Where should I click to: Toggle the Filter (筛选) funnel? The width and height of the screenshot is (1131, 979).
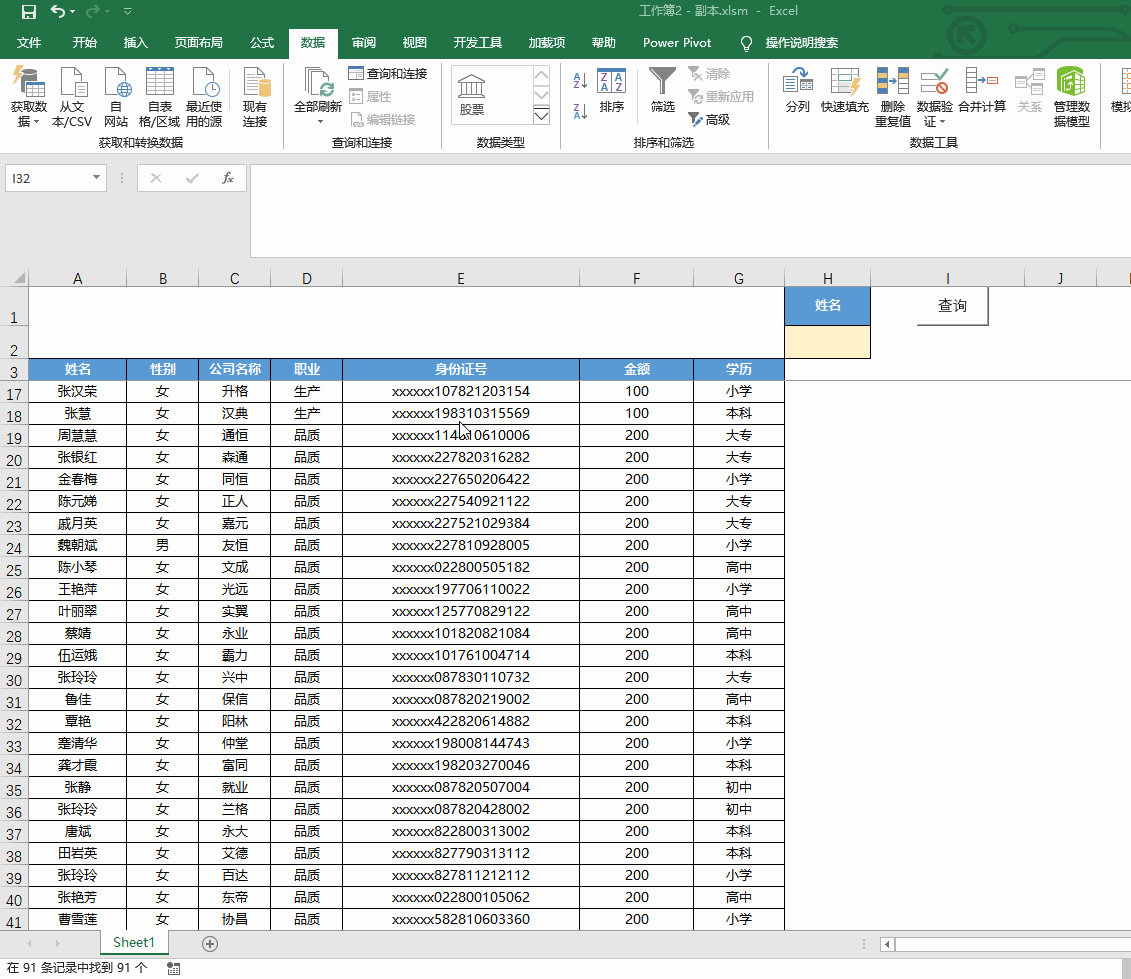[x=662, y=91]
